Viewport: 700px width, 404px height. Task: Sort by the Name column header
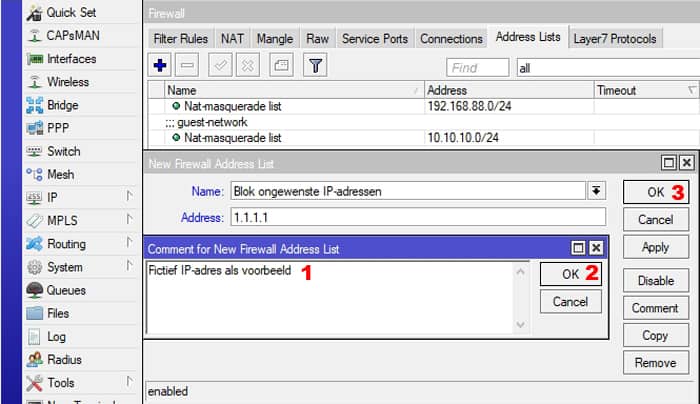click(x=294, y=90)
